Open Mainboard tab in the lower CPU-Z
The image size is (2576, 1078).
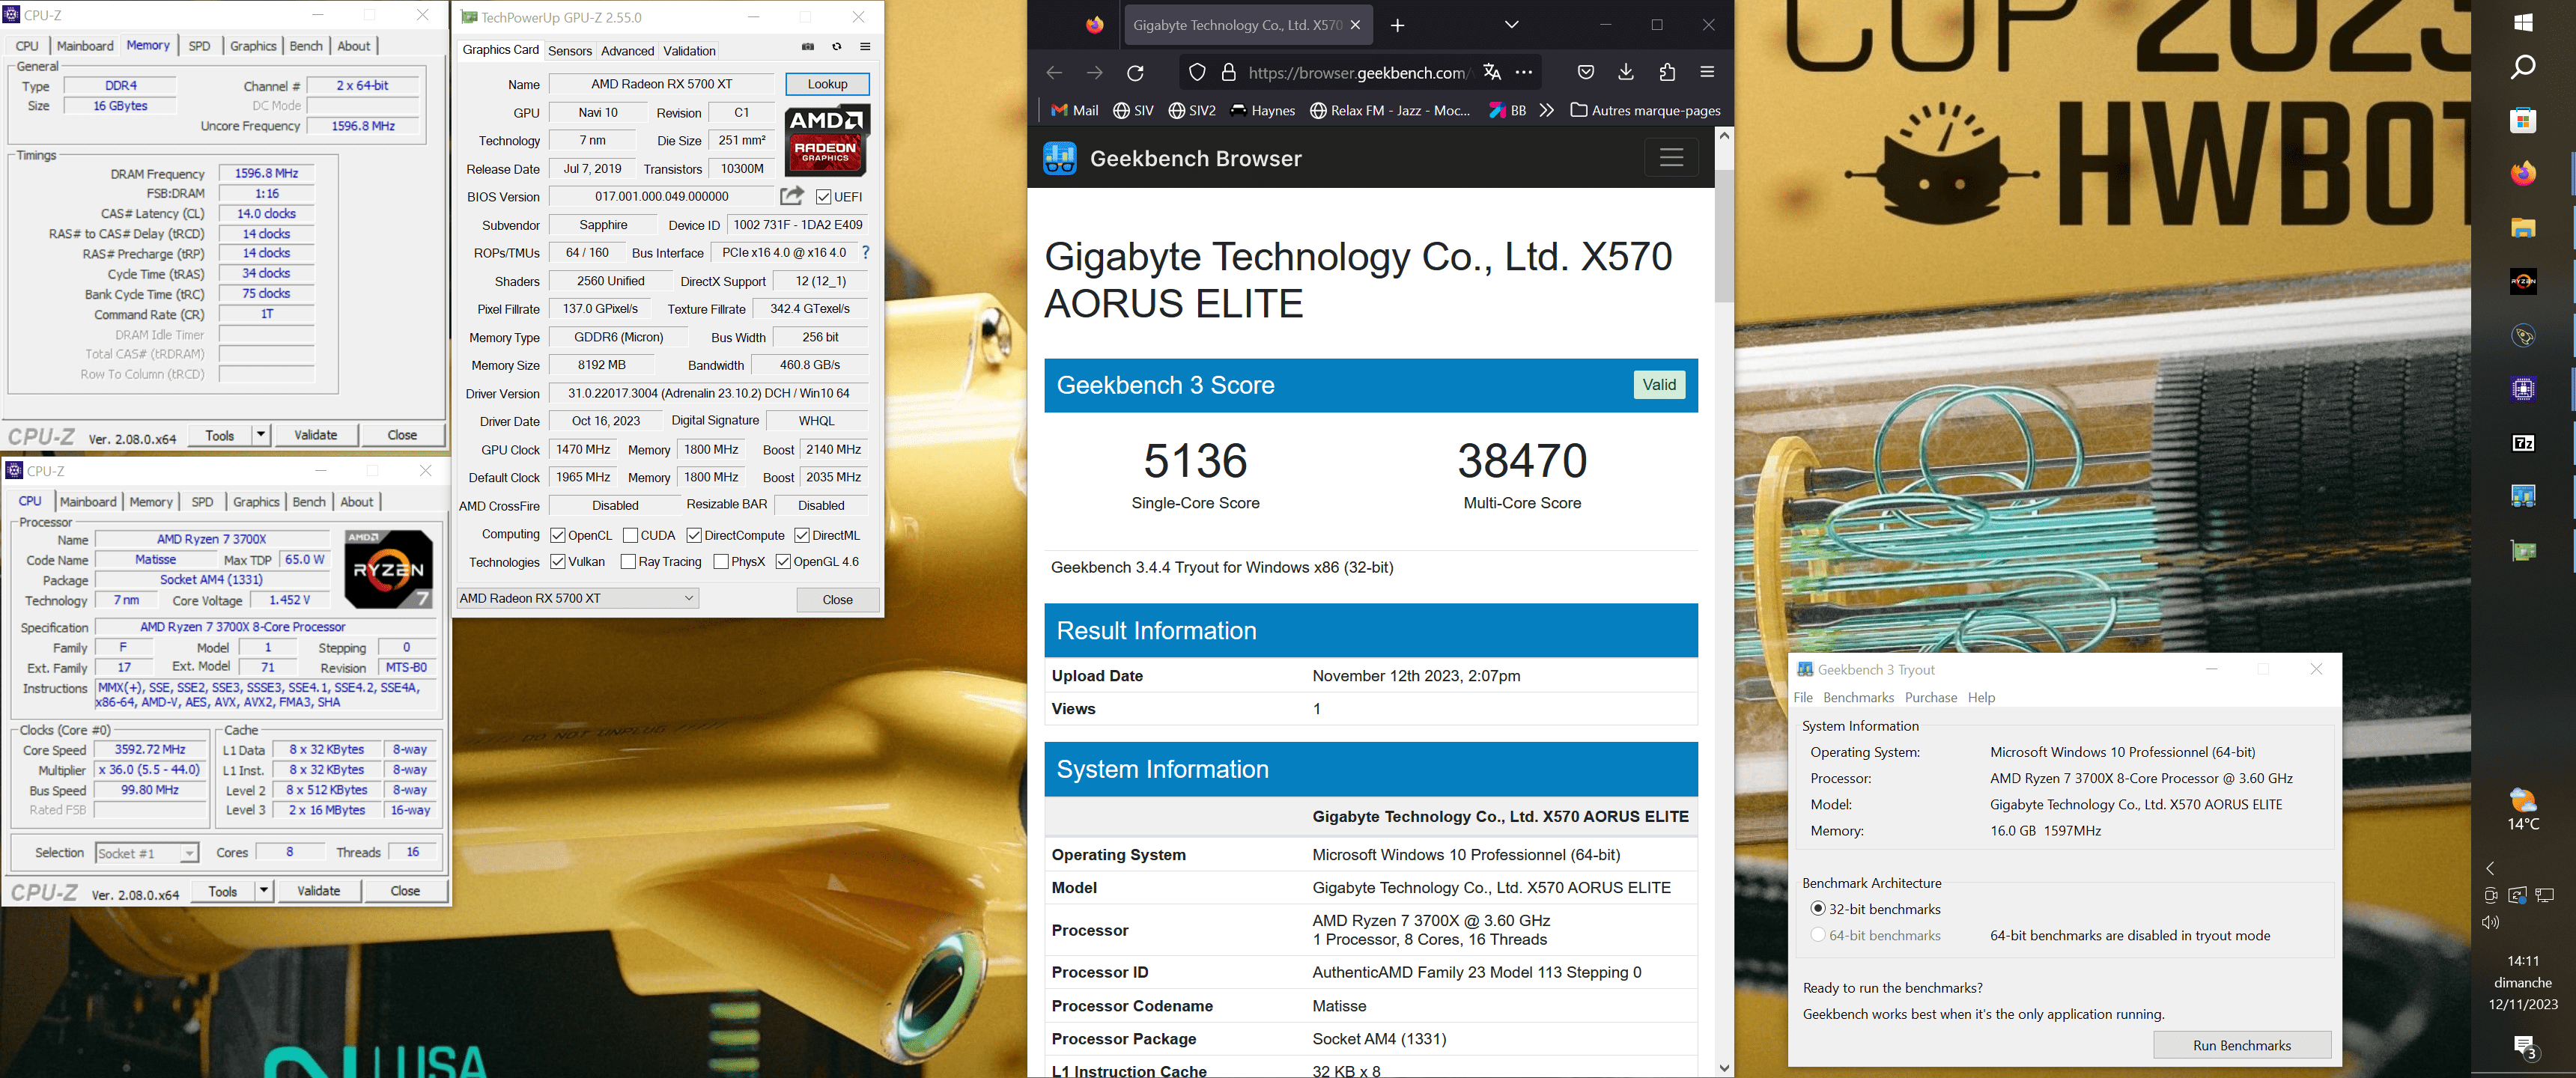click(x=88, y=502)
